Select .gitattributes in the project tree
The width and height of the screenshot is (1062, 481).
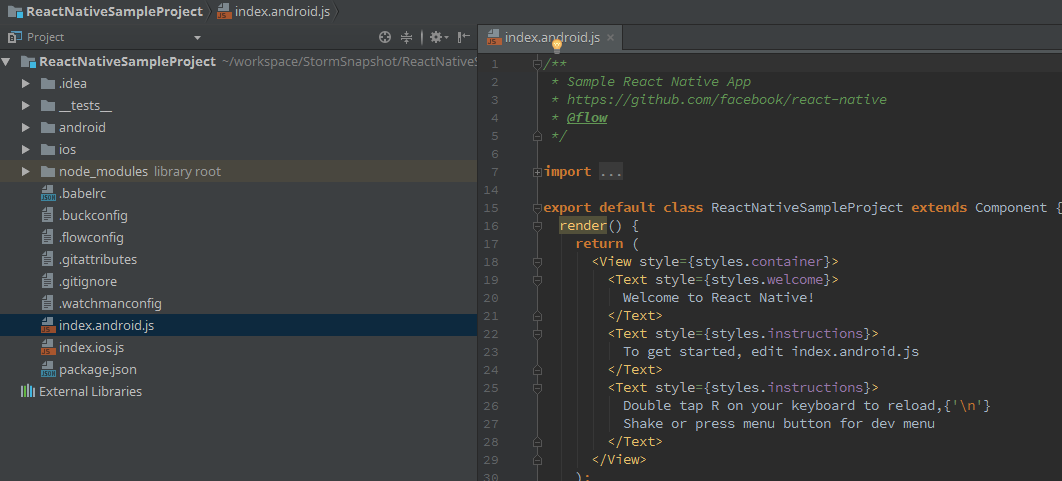(98, 259)
